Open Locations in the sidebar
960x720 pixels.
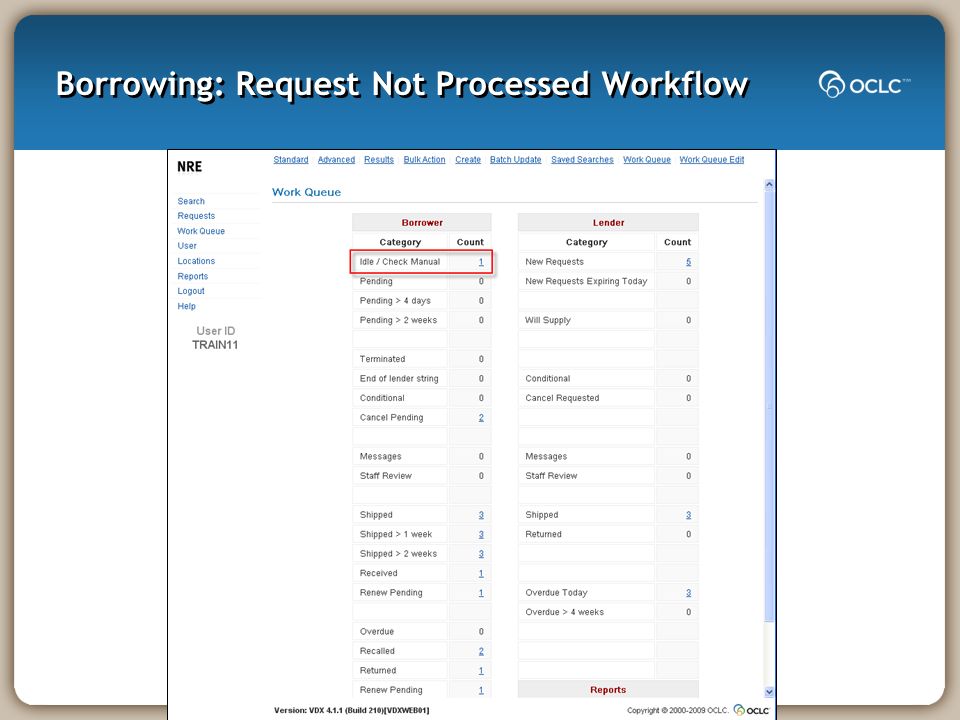[x=196, y=261]
